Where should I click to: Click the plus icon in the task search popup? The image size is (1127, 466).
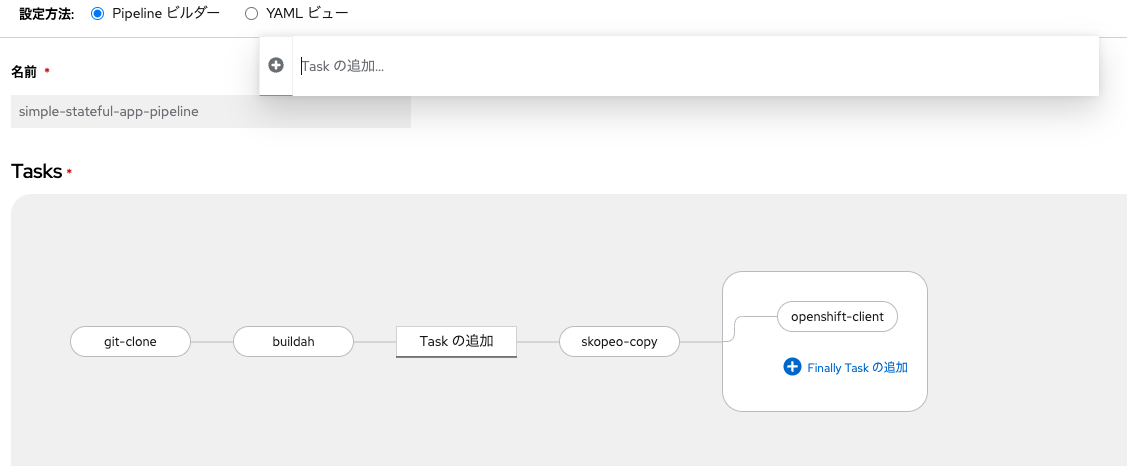coord(276,65)
